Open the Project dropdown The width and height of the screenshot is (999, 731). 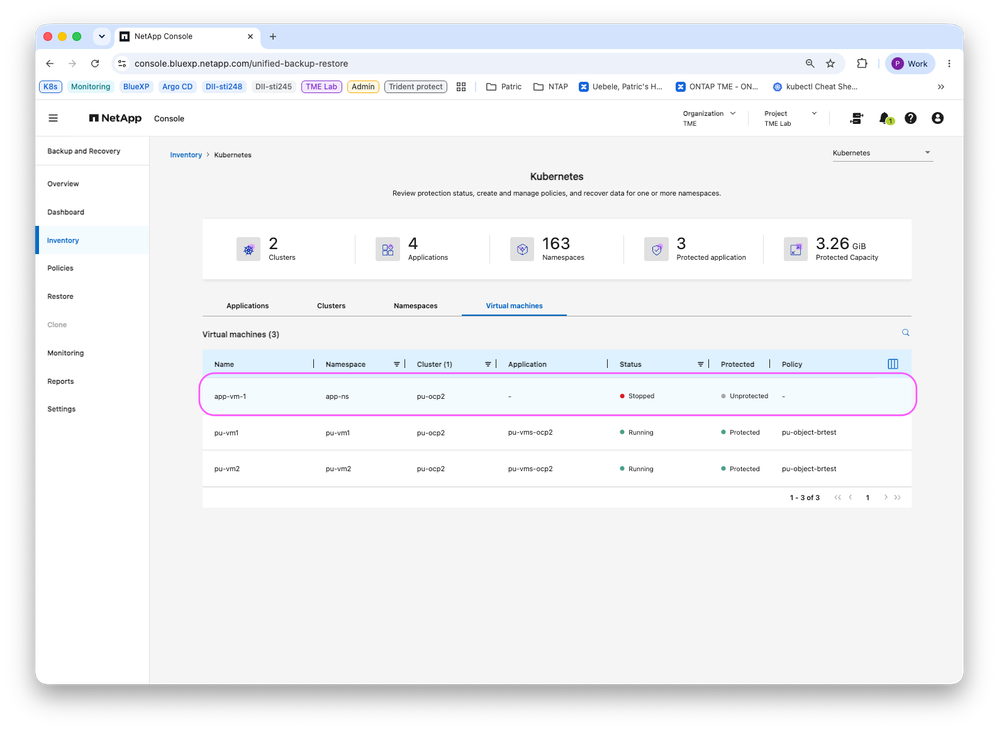tap(790, 118)
